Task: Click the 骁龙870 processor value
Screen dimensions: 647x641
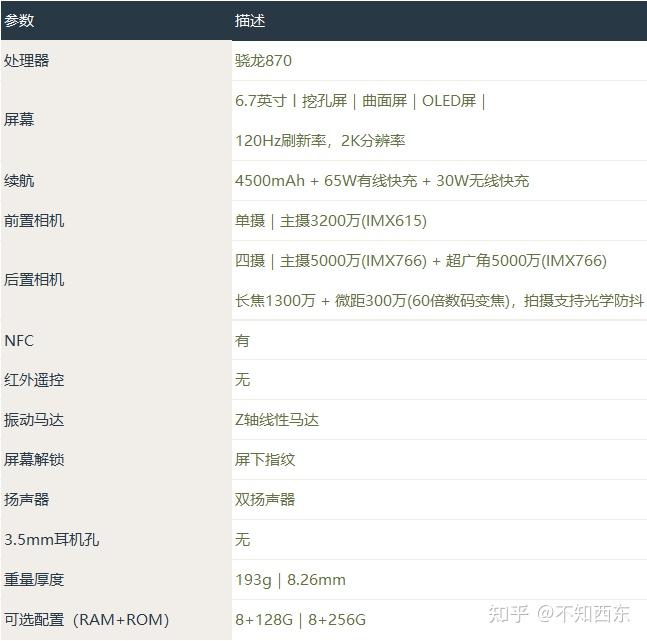Action: (x=263, y=60)
